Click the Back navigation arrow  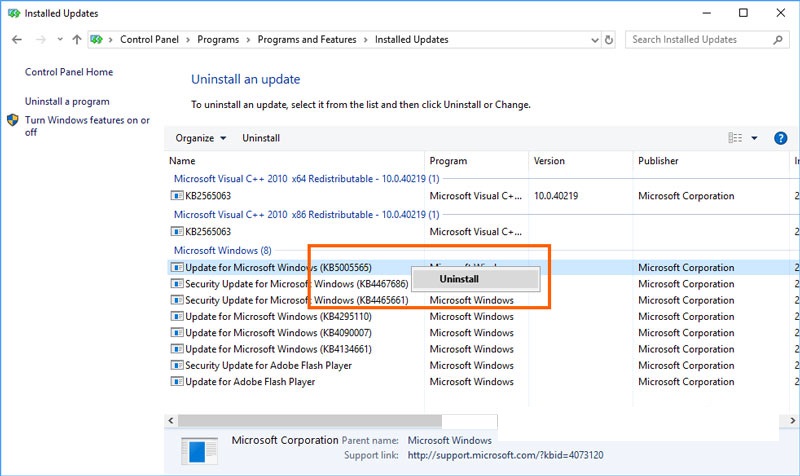17,40
